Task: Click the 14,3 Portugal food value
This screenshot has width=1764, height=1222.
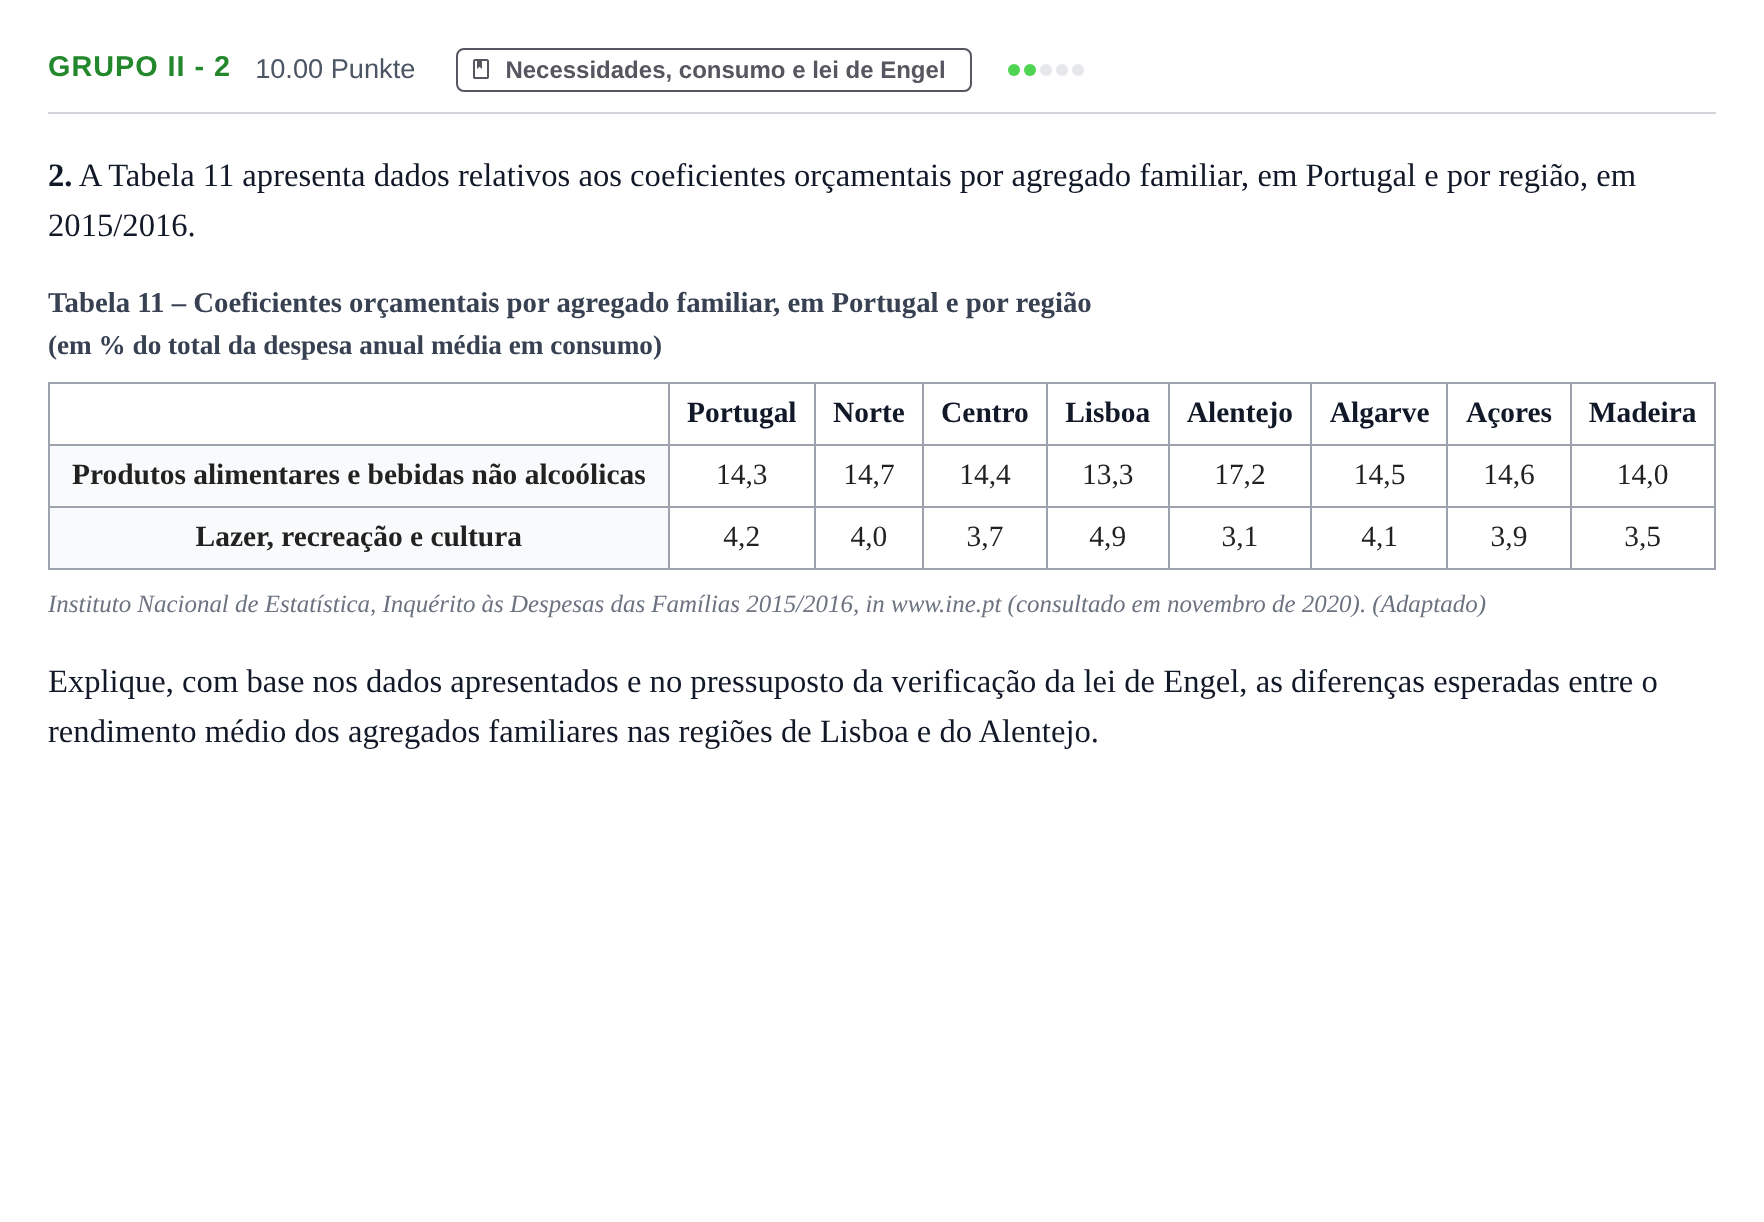Action: tap(742, 475)
